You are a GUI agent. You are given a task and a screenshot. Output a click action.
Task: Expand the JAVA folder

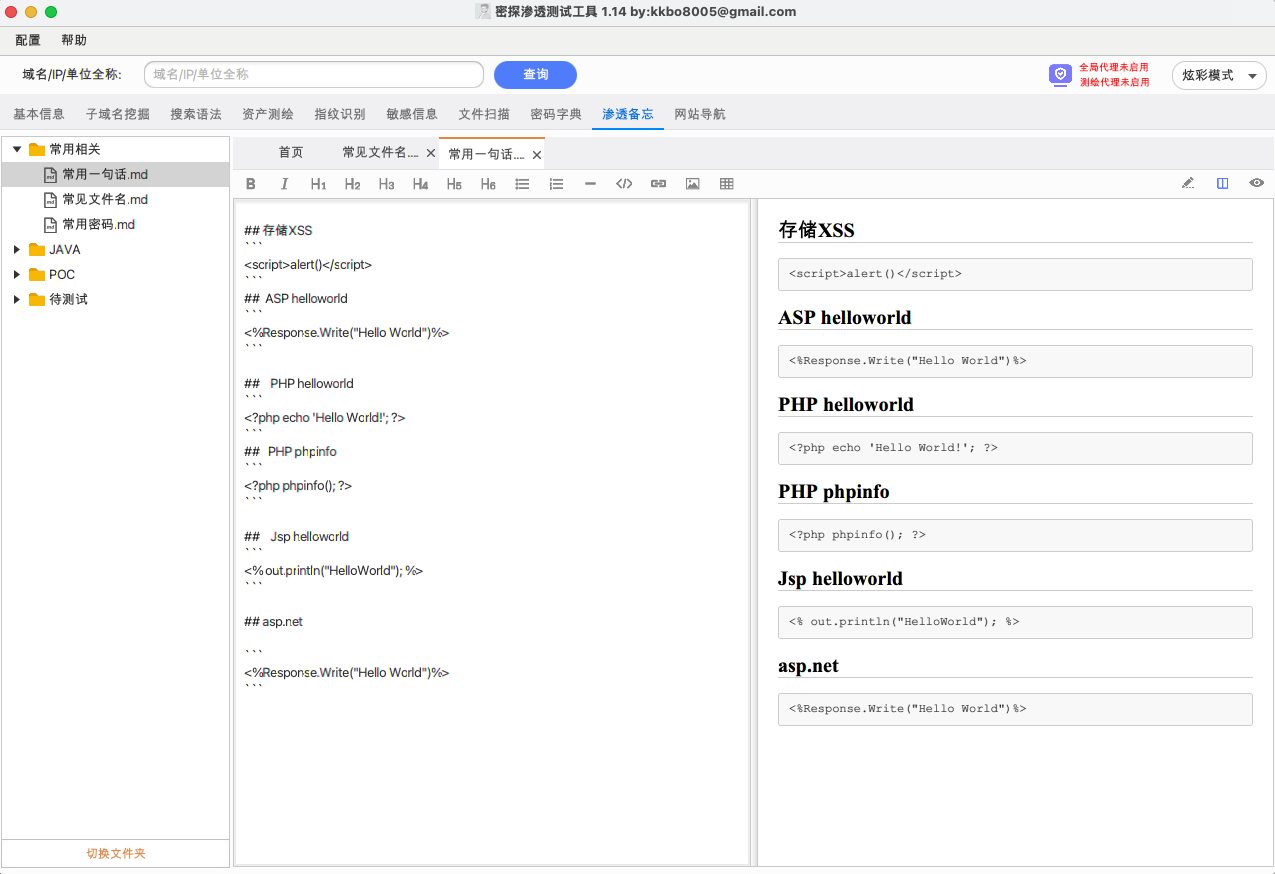click(17, 249)
